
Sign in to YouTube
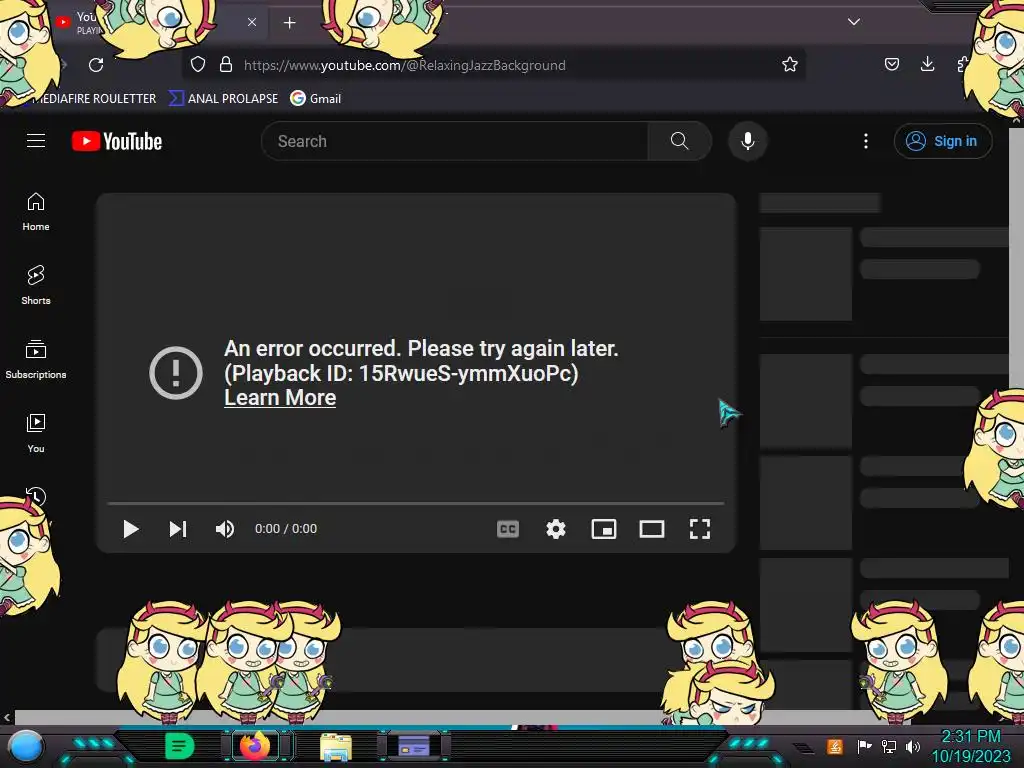(x=942, y=141)
